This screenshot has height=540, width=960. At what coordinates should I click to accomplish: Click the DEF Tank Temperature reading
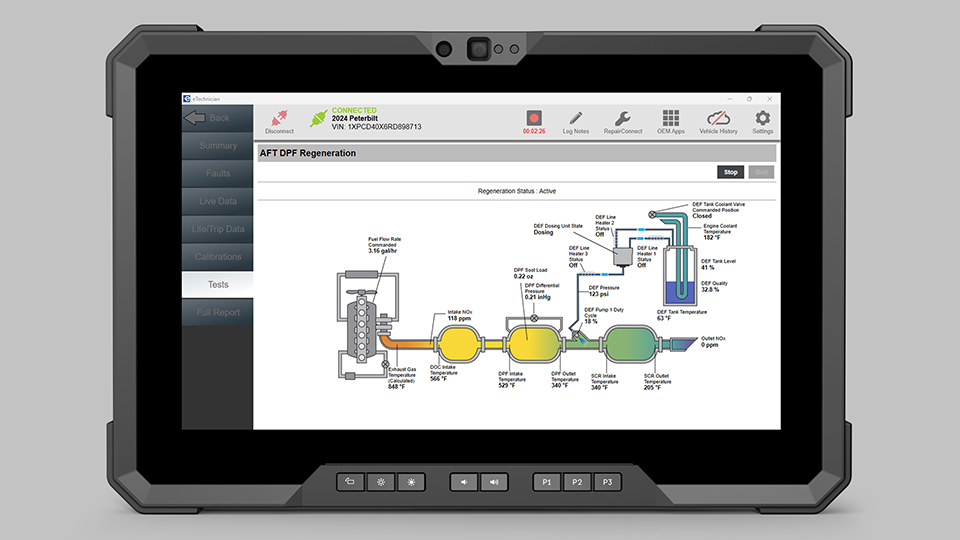pos(681,315)
